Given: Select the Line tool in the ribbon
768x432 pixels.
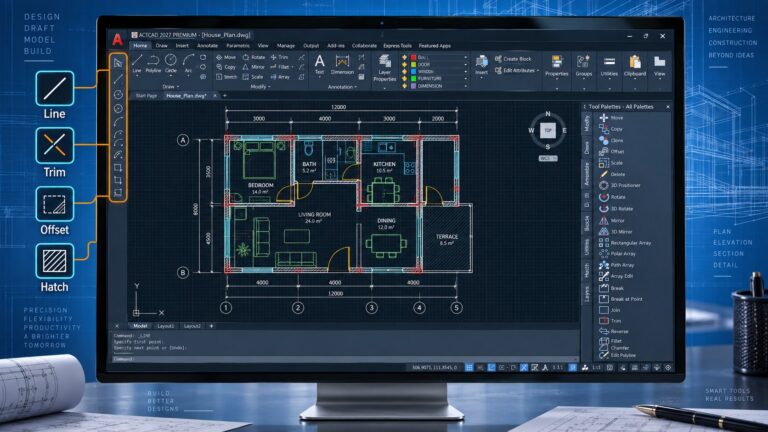Looking at the screenshot, I should pyautogui.click(x=137, y=64).
